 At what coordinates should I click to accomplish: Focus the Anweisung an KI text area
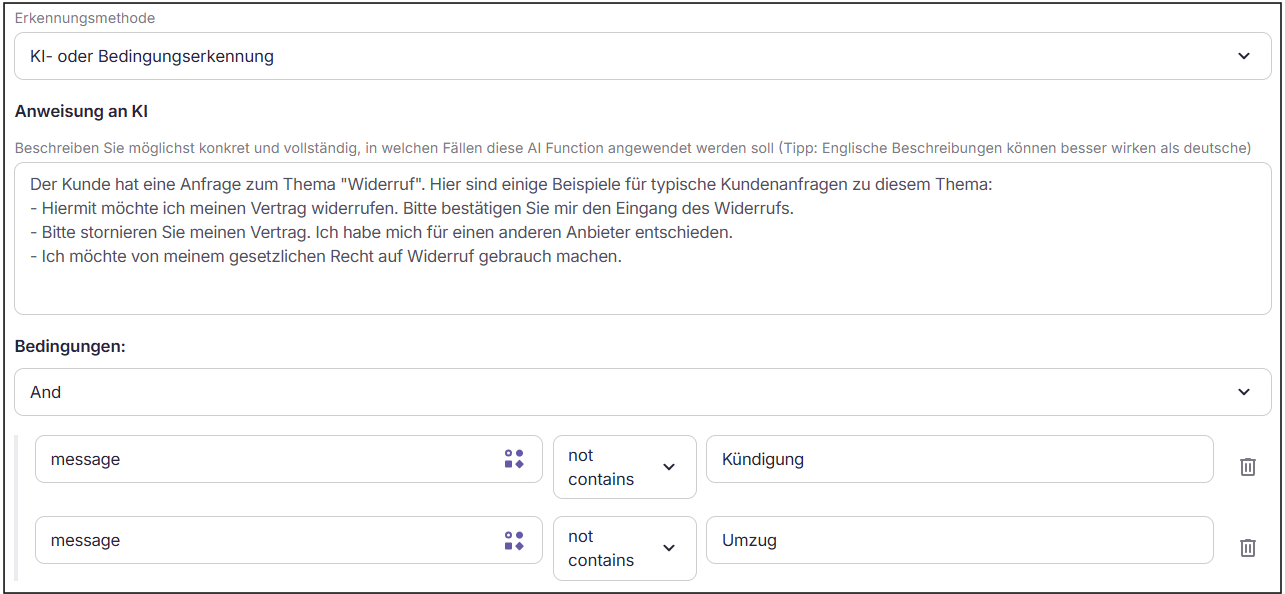pos(642,238)
